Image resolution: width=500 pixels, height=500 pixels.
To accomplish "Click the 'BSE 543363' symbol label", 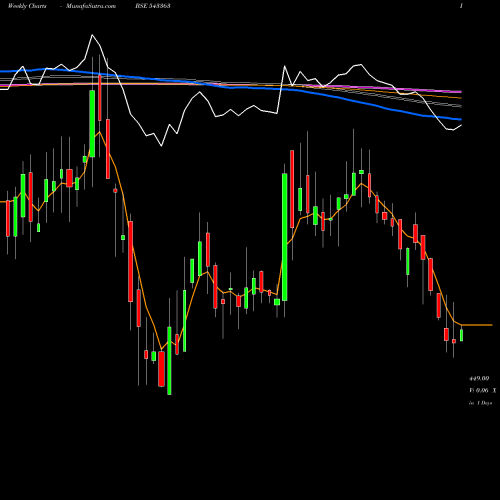I will 153,6.
